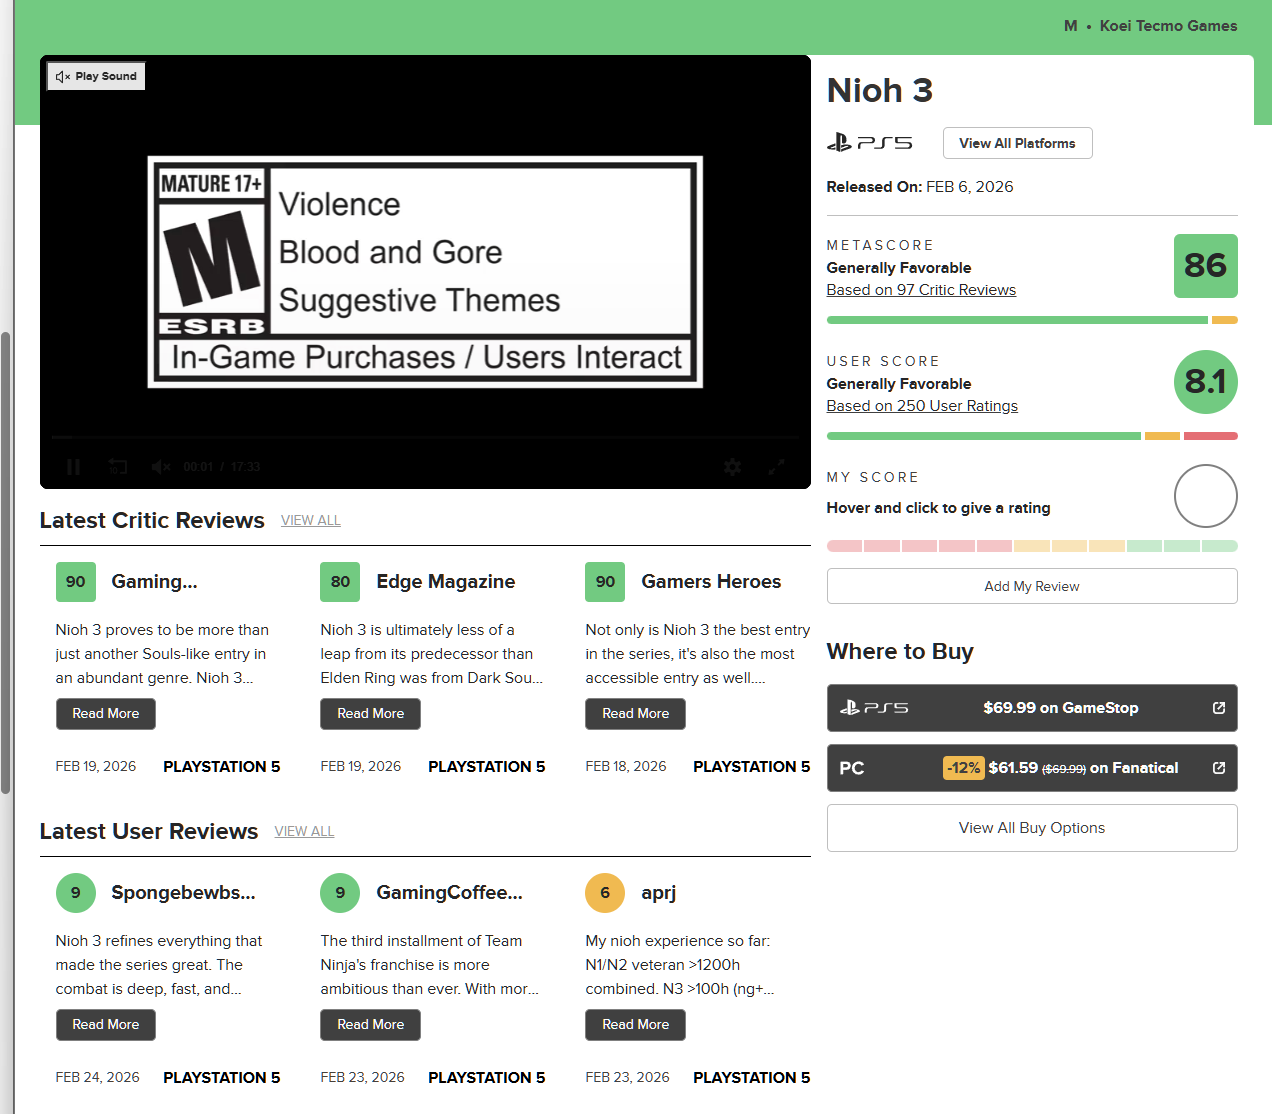
Task: Pause the video trailer
Action: point(73,467)
